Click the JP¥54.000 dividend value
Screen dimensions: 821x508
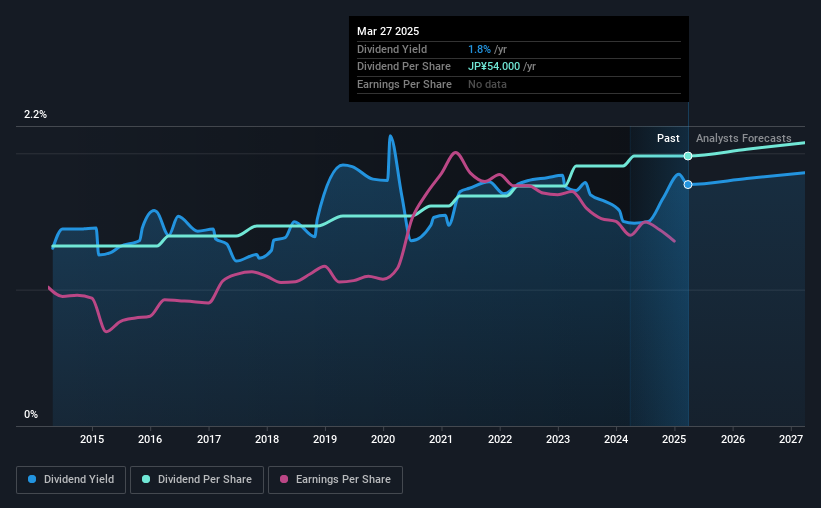[x=494, y=67]
